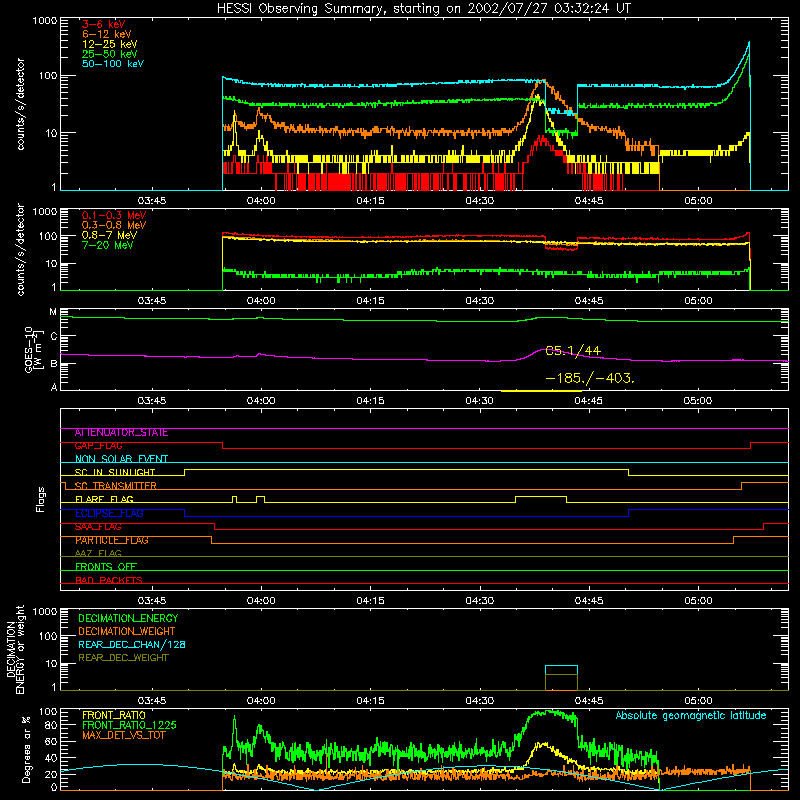The width and height of the screenshot is (800, 800).
Task: Select the BAD_PACKETS flag label
Action: (109, 580)
